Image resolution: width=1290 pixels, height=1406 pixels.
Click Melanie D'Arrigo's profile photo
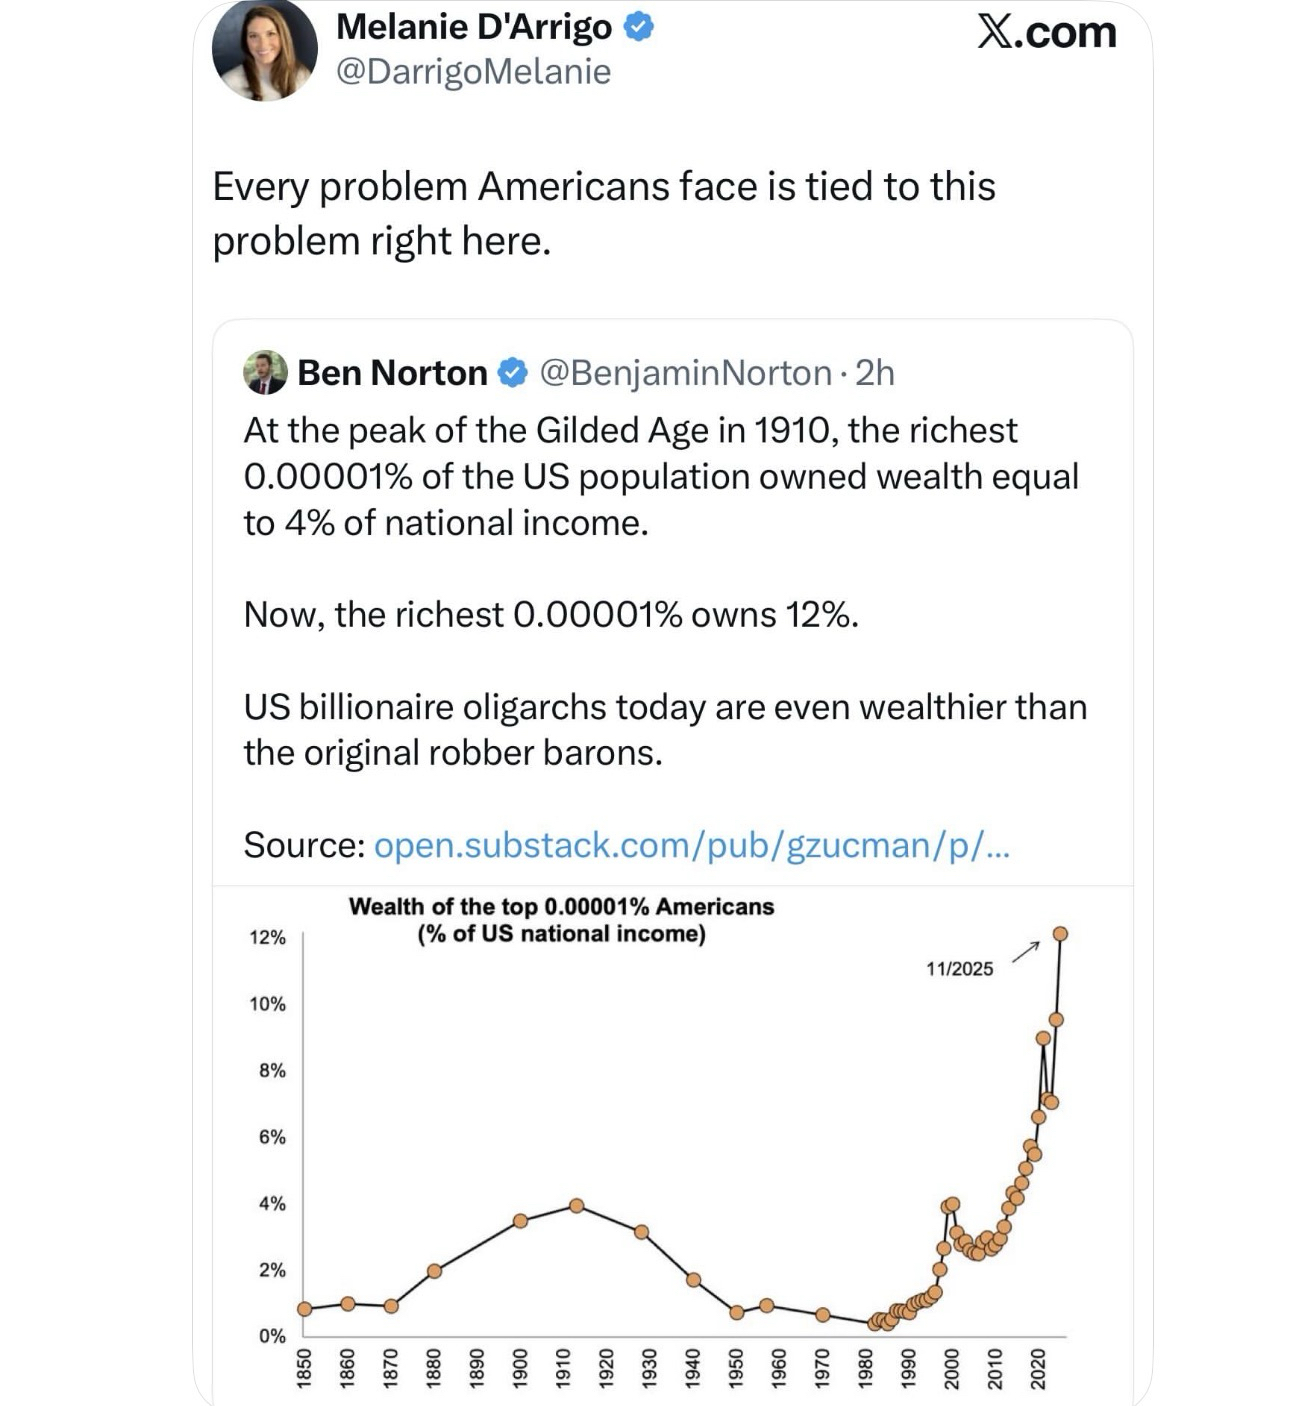pyautogui.click(x=265, y=50)
